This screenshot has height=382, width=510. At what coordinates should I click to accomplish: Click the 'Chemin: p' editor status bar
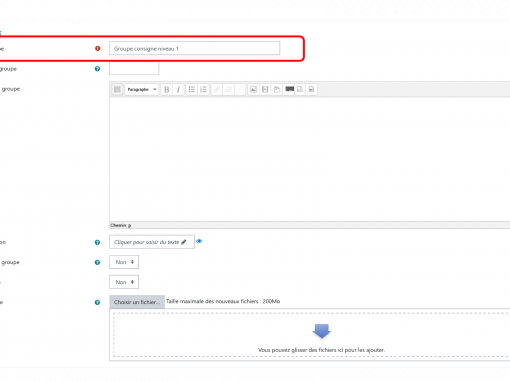click(310, 225)
